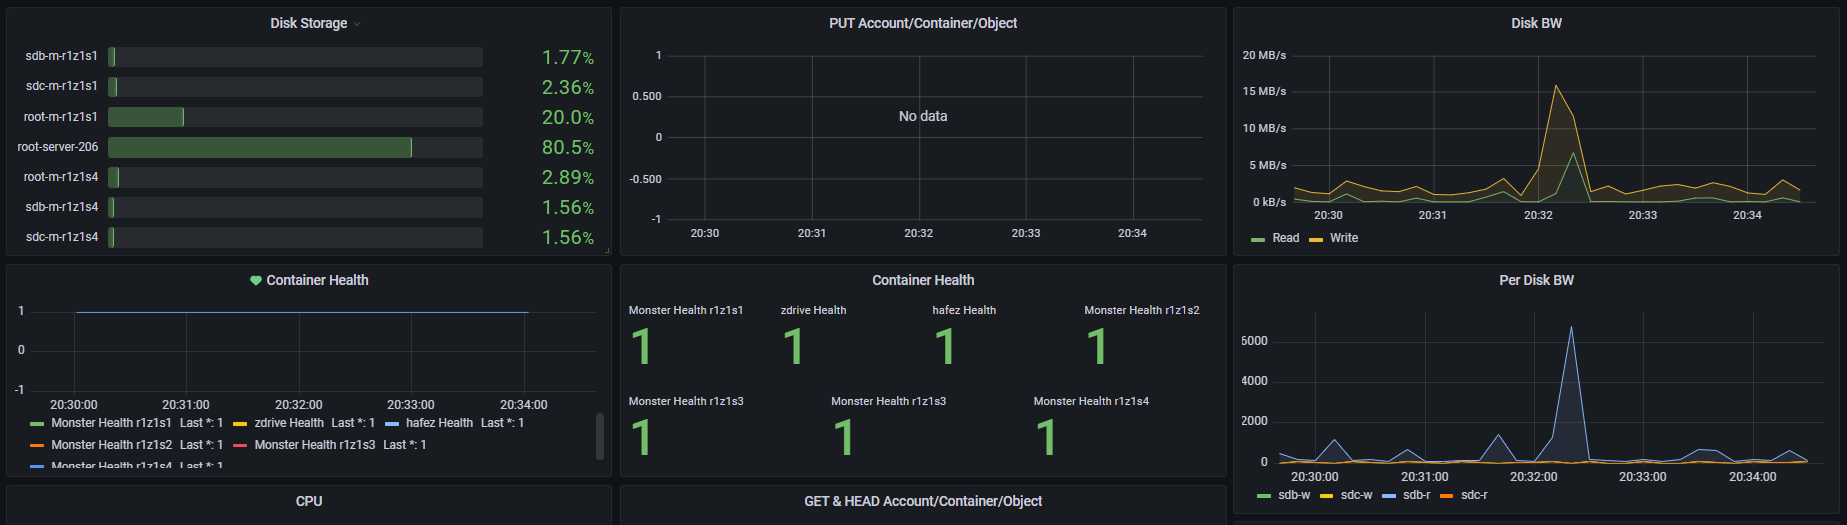Click sdc-w yellow legend color indicator
Screen dimensions: 1847x525
point(1327,496)
